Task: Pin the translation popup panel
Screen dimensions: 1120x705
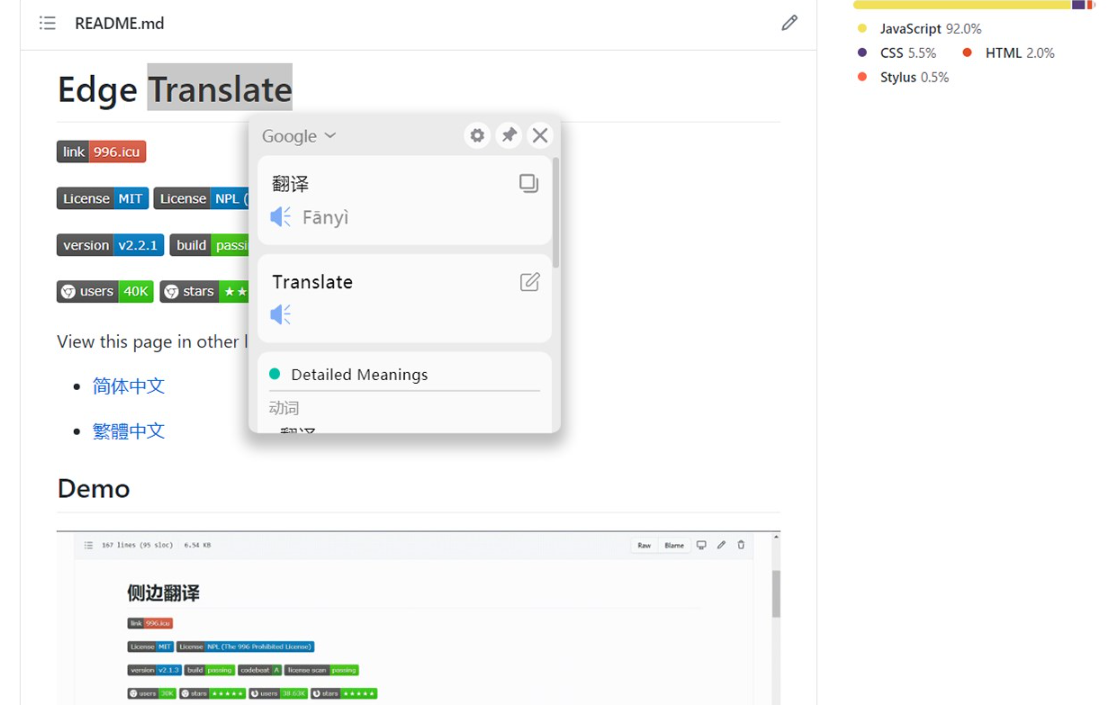Action: tap(509, 135)
